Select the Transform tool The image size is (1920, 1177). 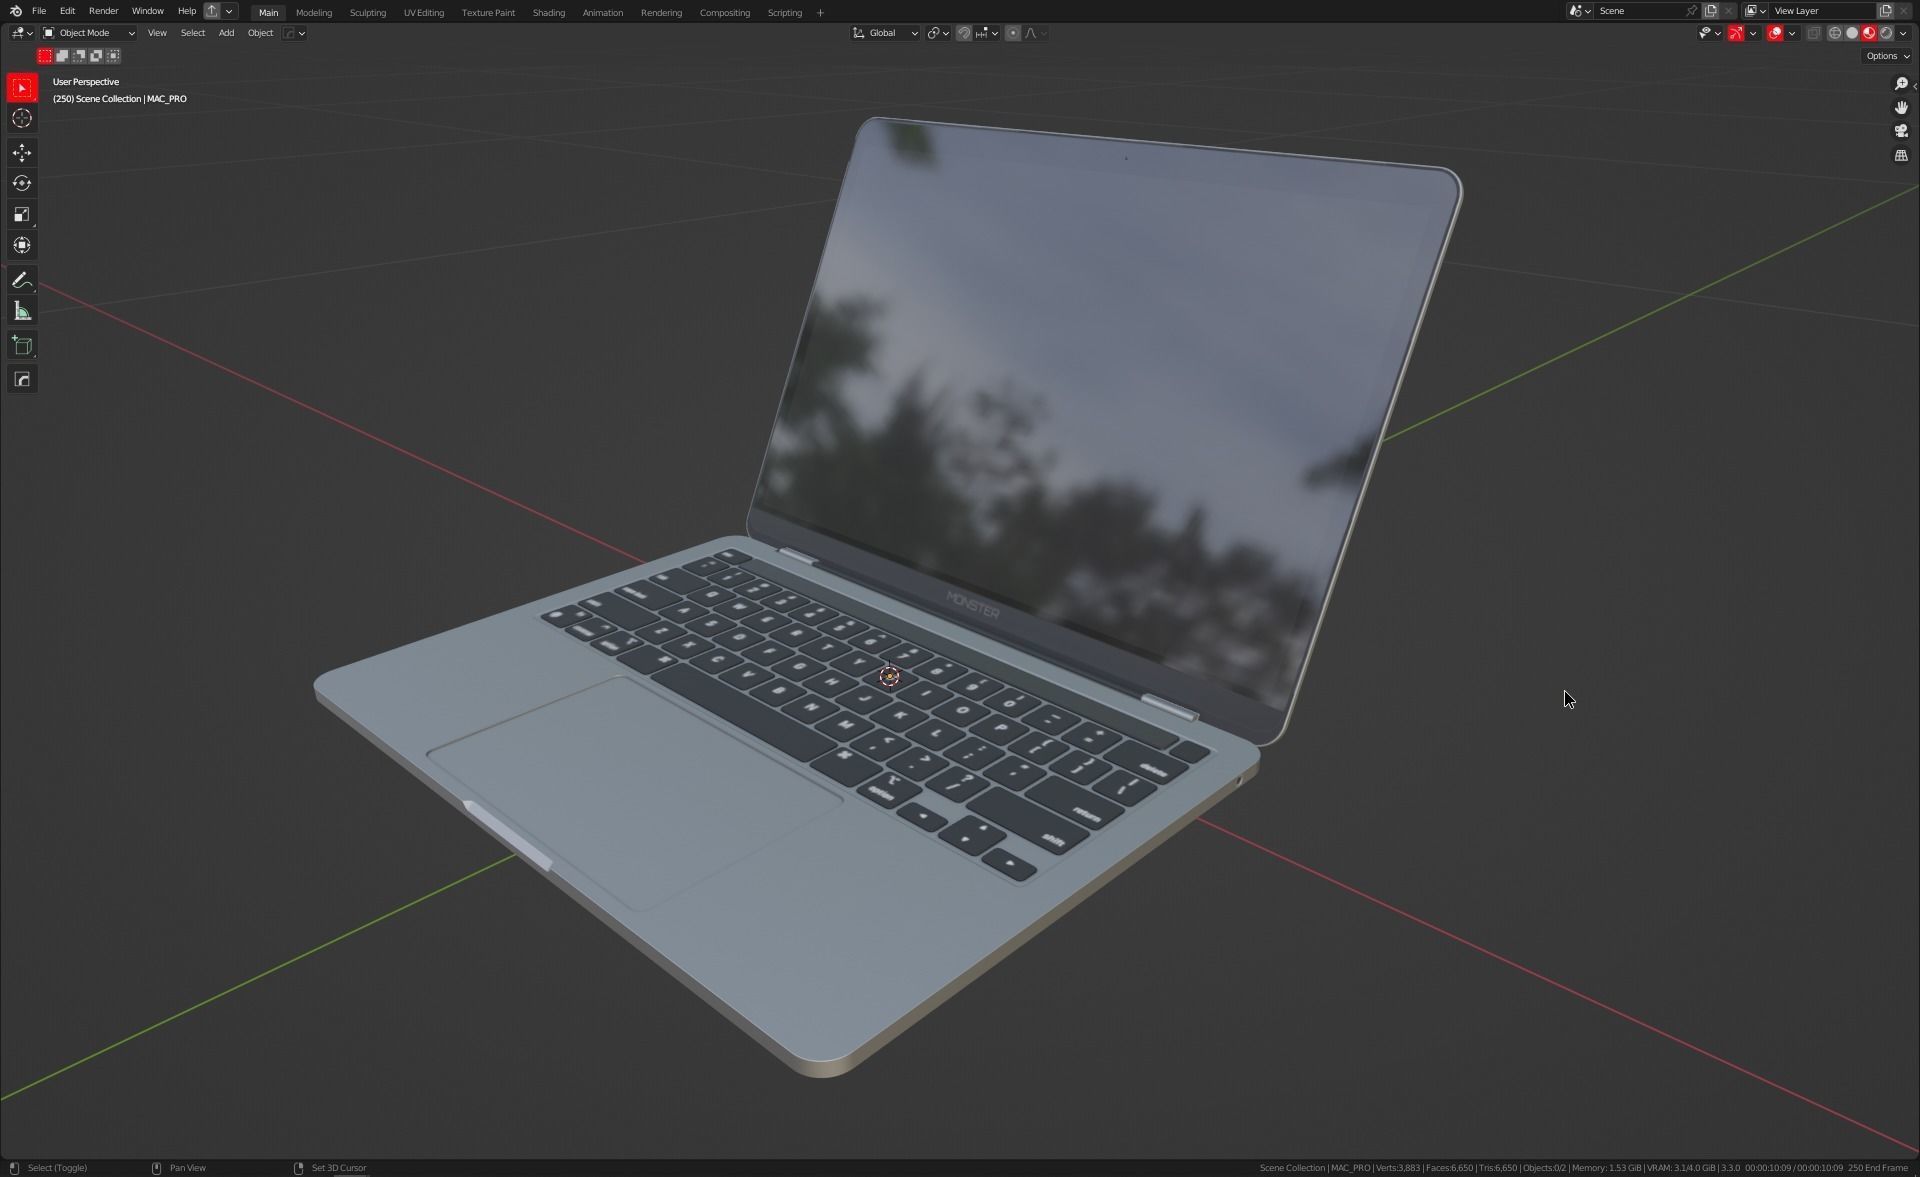pyautogui.click(x=22, y=246)
